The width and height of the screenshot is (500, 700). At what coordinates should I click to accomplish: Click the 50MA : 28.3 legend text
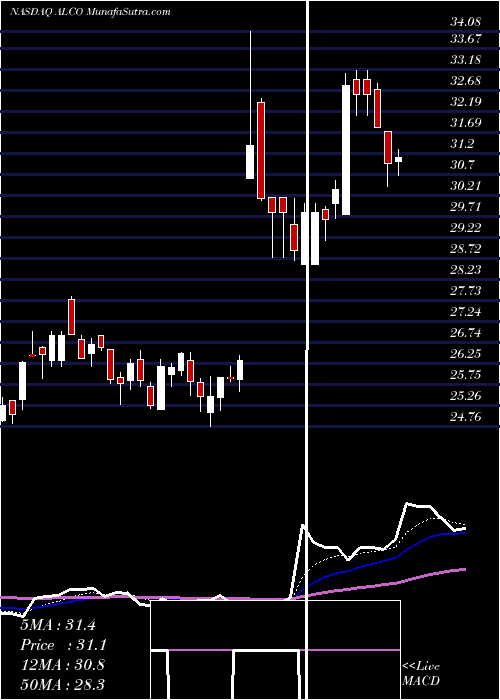click(62, 684)
